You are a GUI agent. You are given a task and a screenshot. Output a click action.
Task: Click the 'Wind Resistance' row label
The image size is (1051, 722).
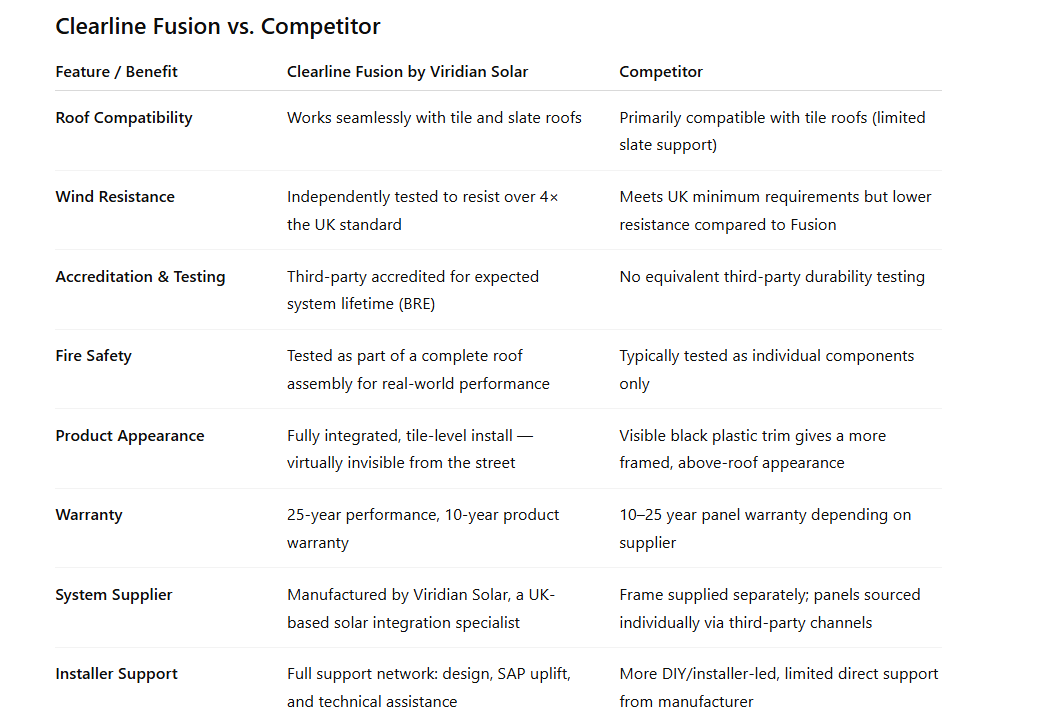(x=115, y=196)
